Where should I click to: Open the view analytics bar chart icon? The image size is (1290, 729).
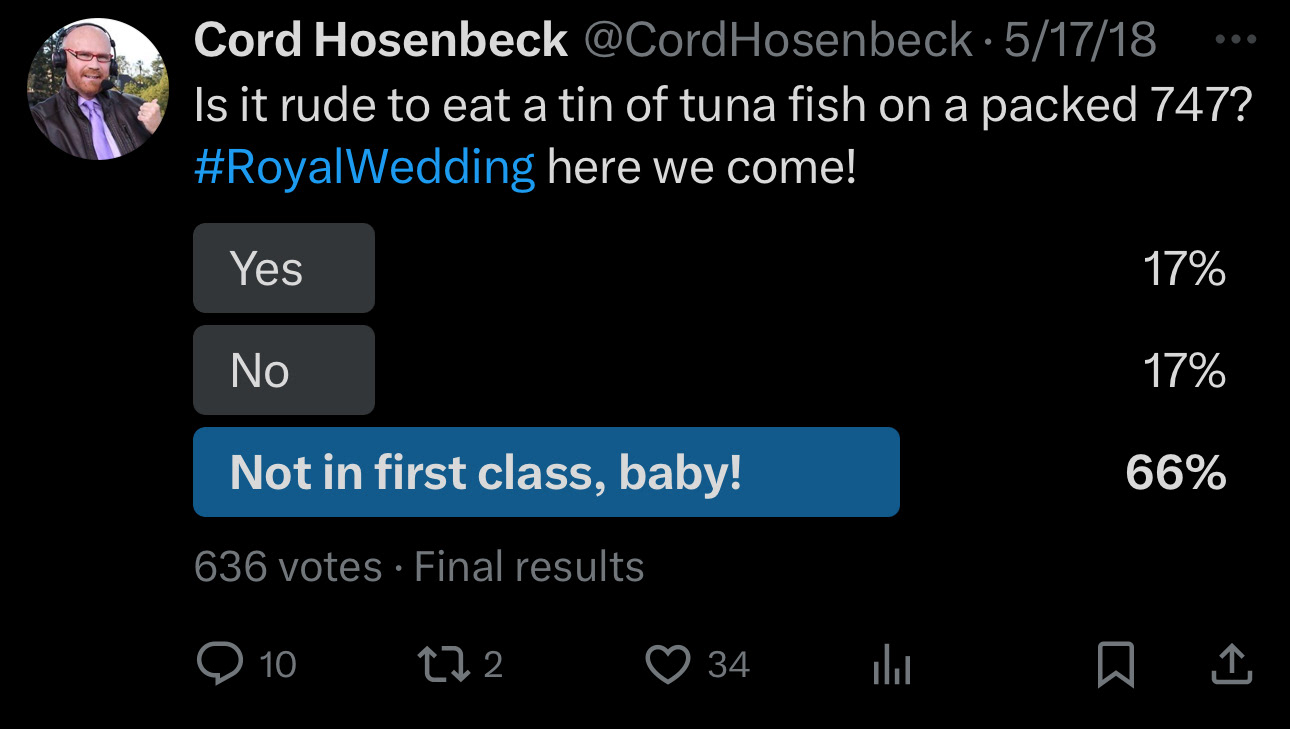892,665
